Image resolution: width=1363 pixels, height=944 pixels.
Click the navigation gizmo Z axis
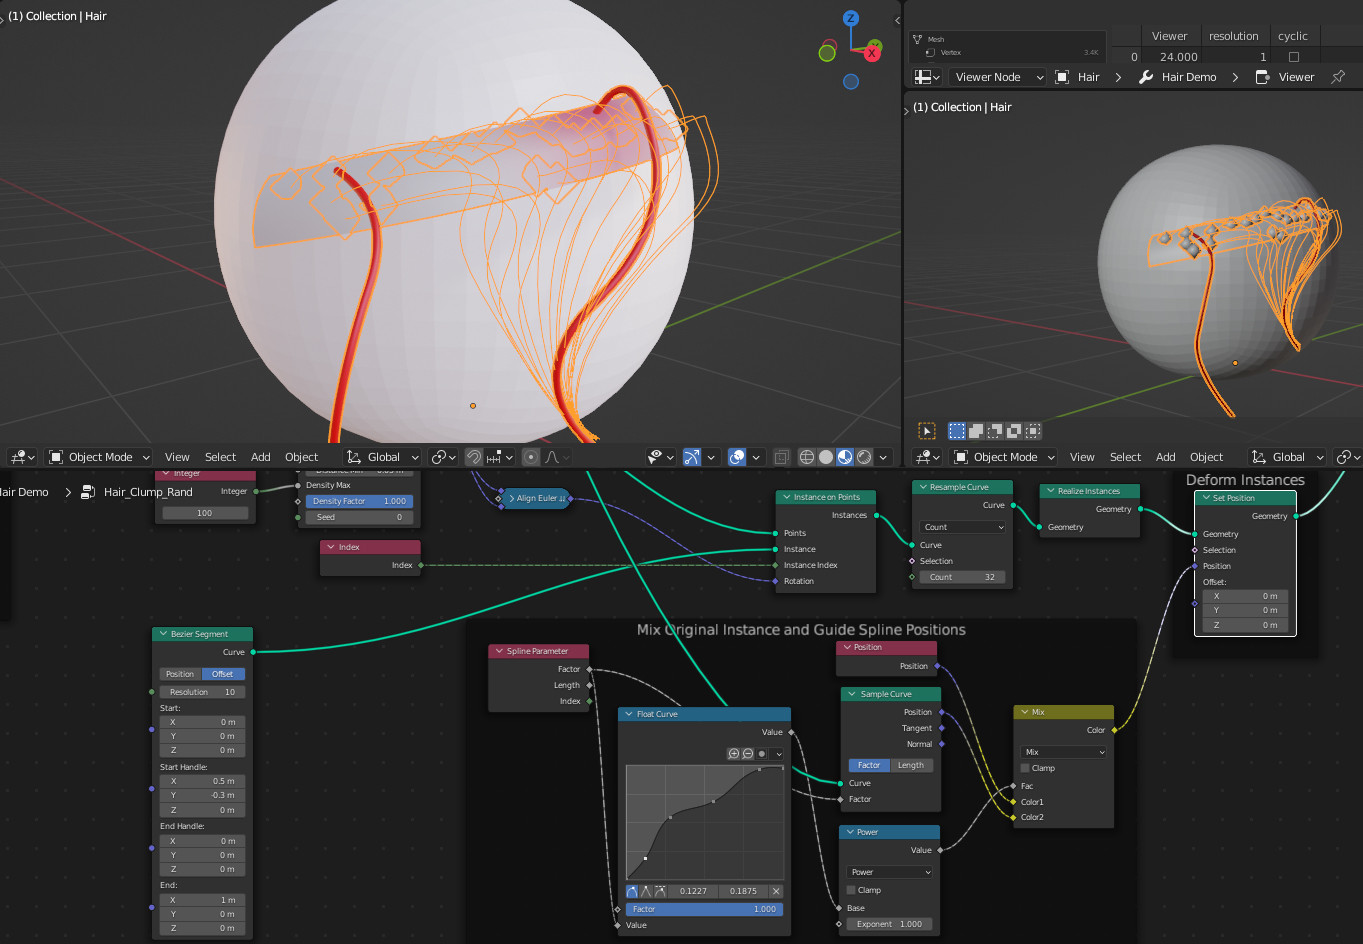(x=851, y=18)
